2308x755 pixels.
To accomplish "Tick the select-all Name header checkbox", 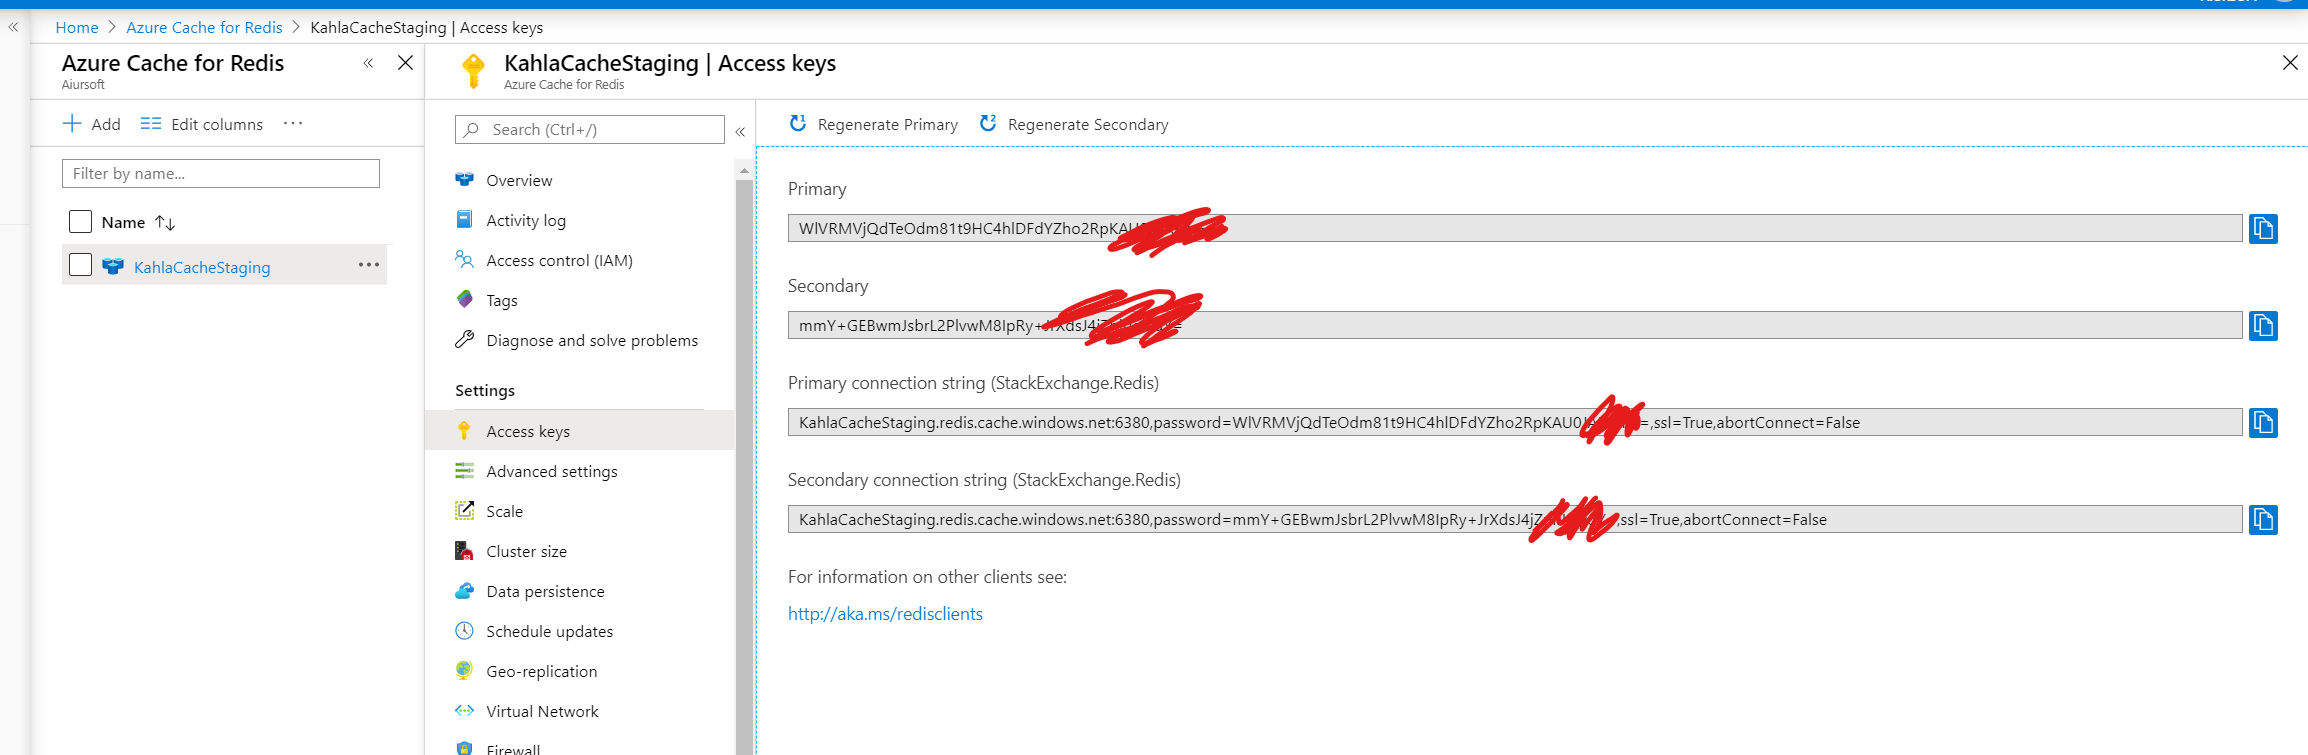I will click(x=81, y=222).
